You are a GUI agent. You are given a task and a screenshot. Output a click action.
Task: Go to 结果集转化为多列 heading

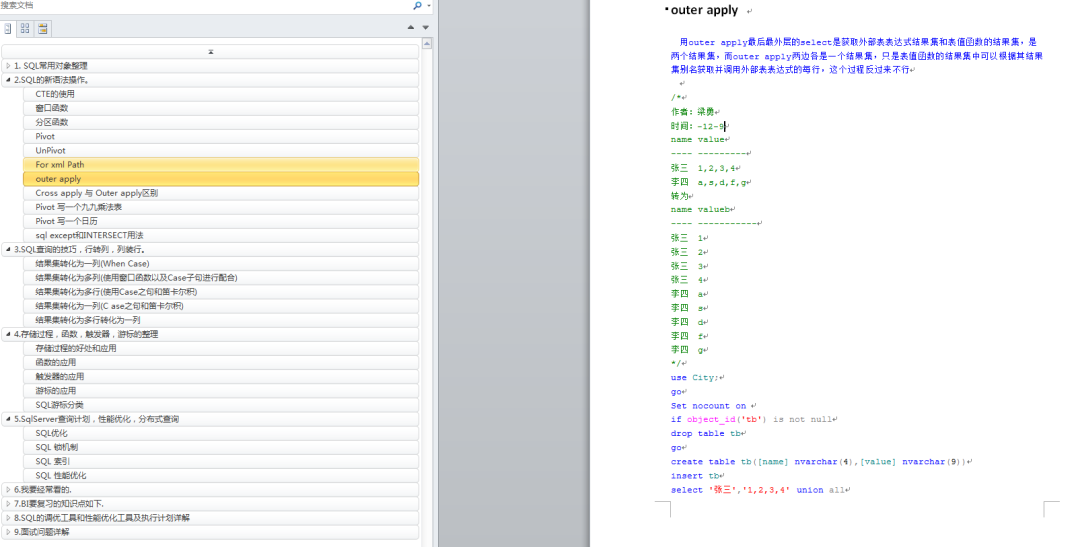click(x=220, y=278)
